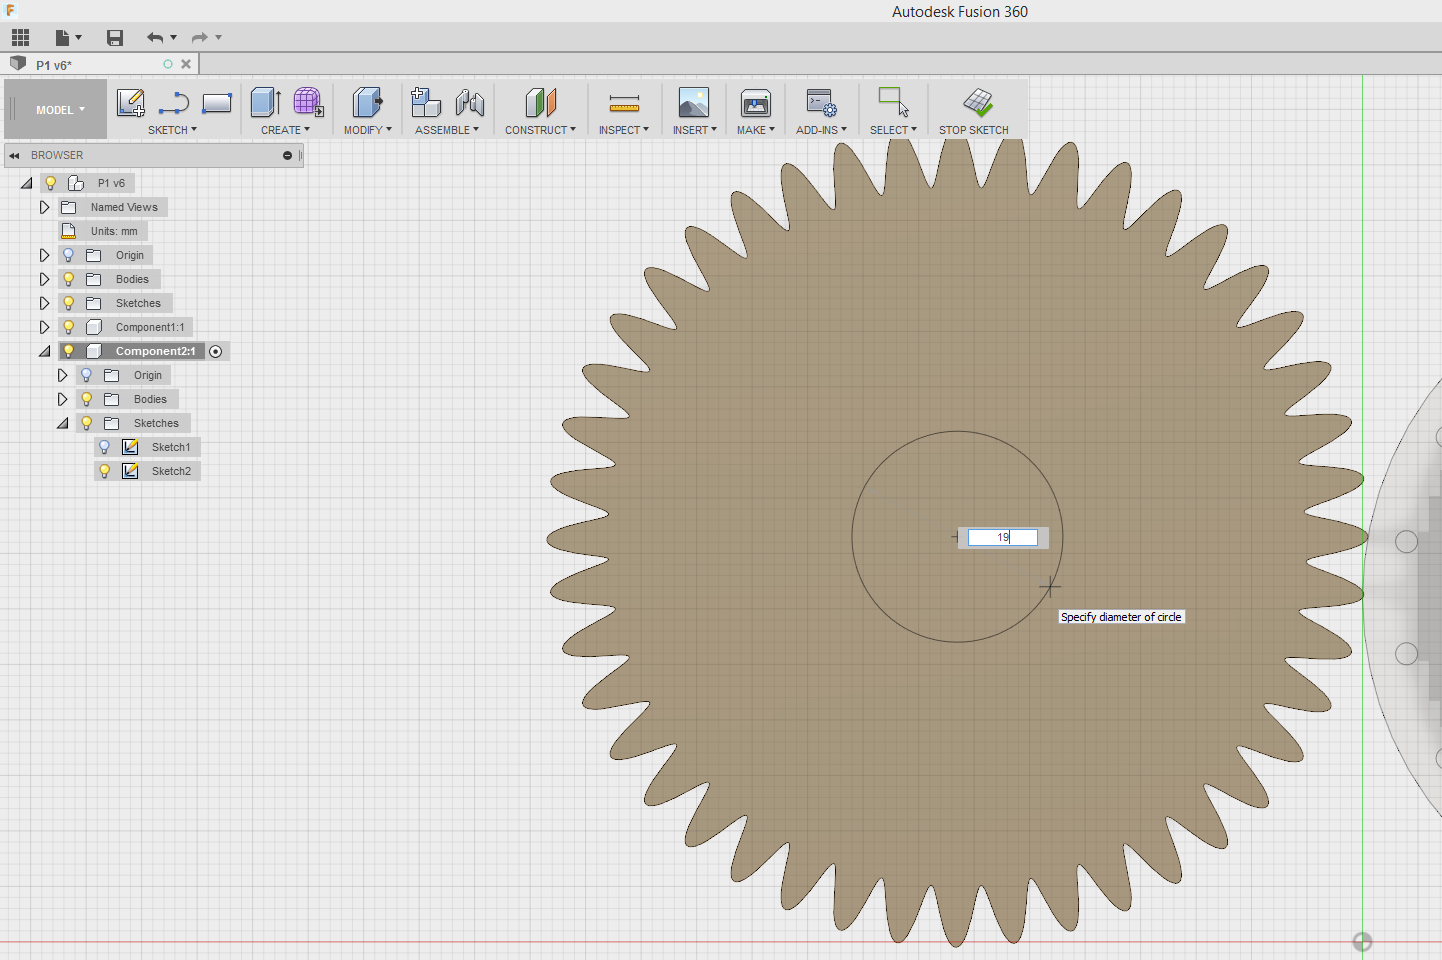Redo the last action
Image resolution: width=1442 pixels, height=960 pixels.
200,38
